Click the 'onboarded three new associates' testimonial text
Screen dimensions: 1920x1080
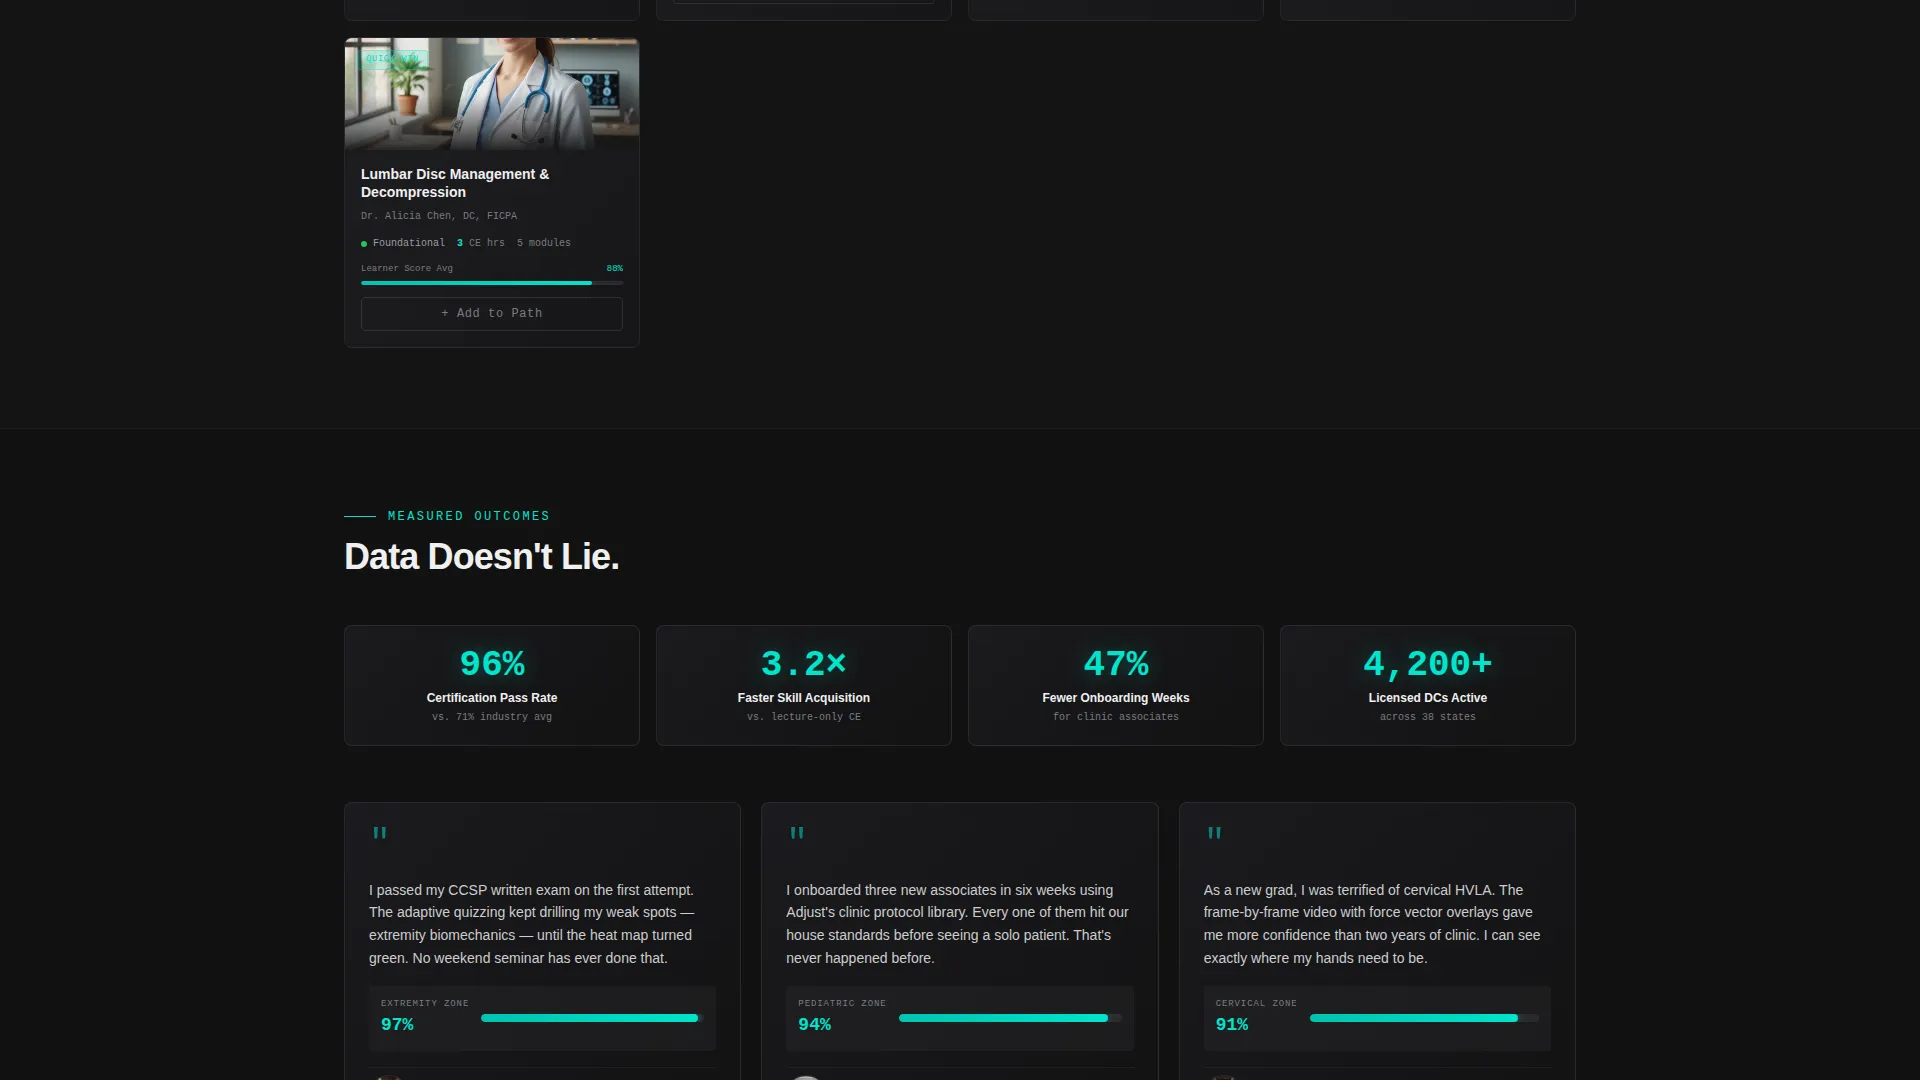tap(958, 924)
